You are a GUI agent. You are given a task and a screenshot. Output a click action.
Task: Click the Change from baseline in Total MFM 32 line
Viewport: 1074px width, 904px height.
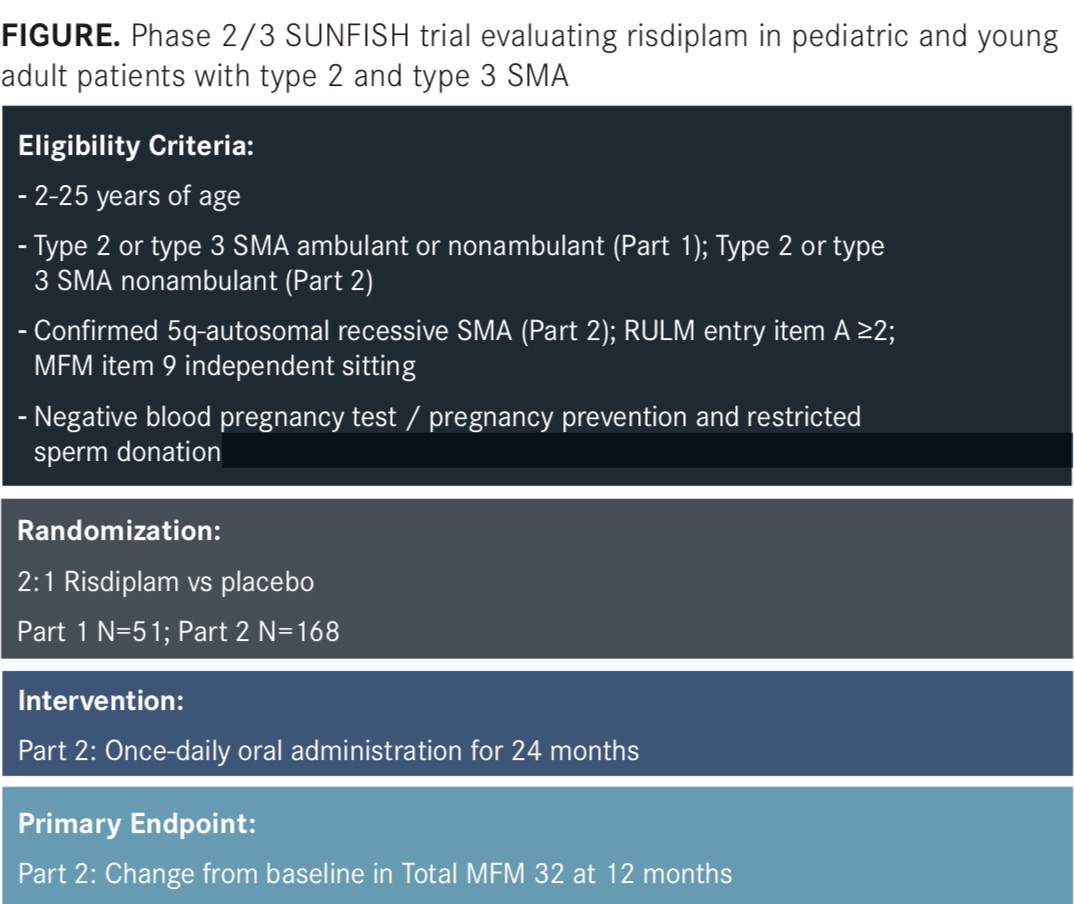[x=375, y=874]
